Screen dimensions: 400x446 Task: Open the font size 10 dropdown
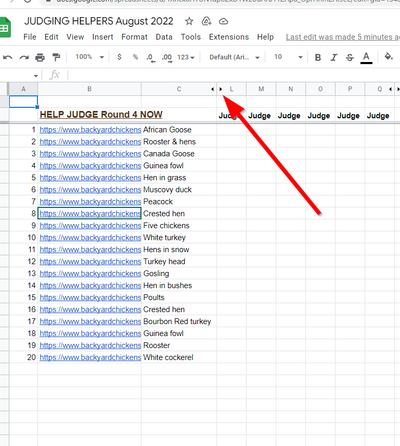tap(288, 57)
